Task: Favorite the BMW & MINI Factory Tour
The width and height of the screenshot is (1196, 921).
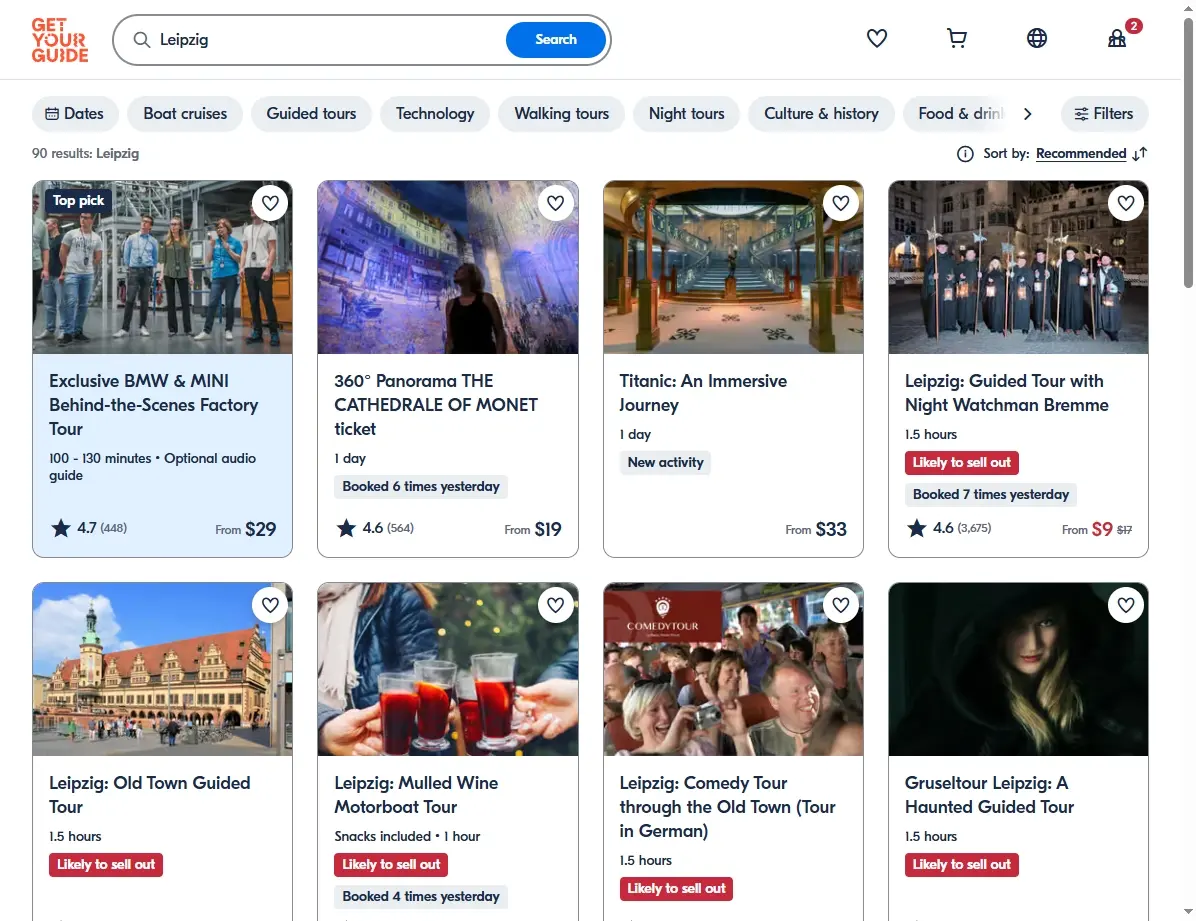Action: coord(270,203)
